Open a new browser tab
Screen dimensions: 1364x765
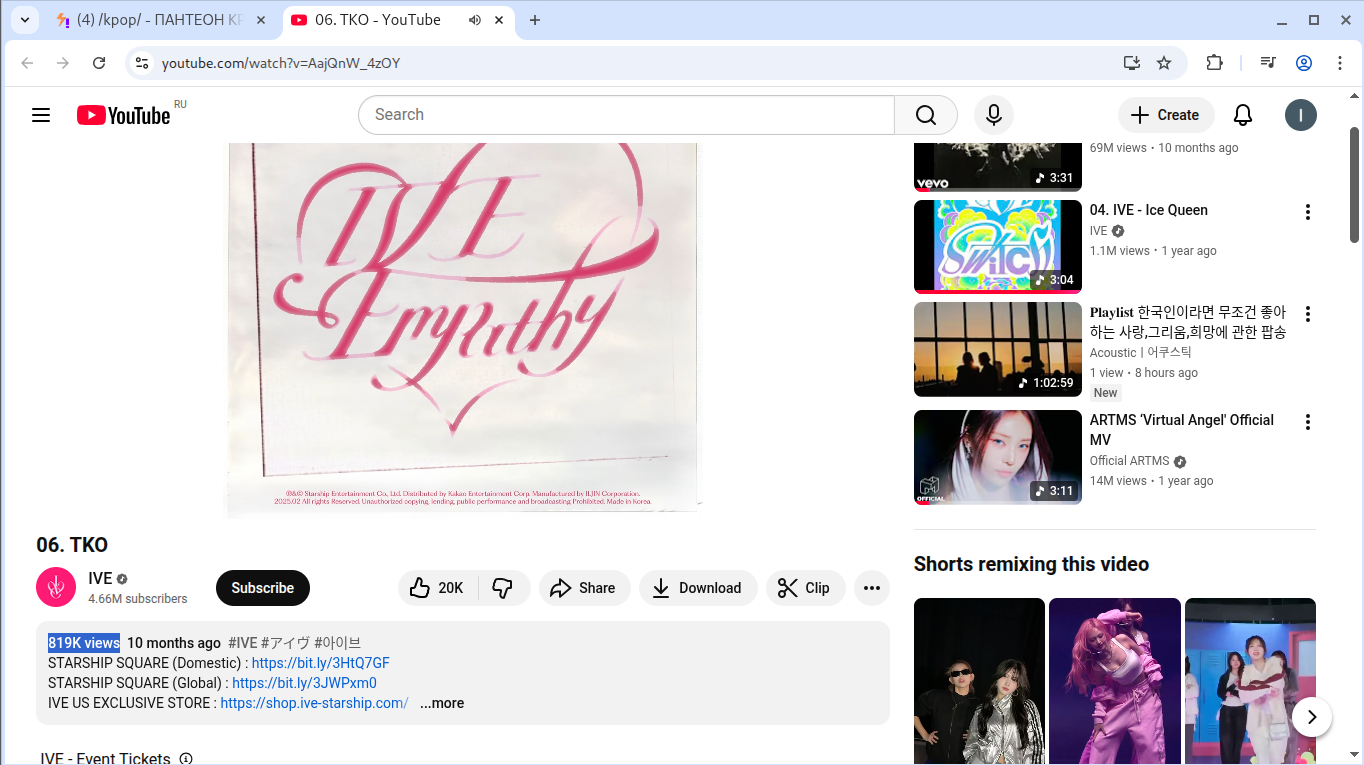(535, 20)
